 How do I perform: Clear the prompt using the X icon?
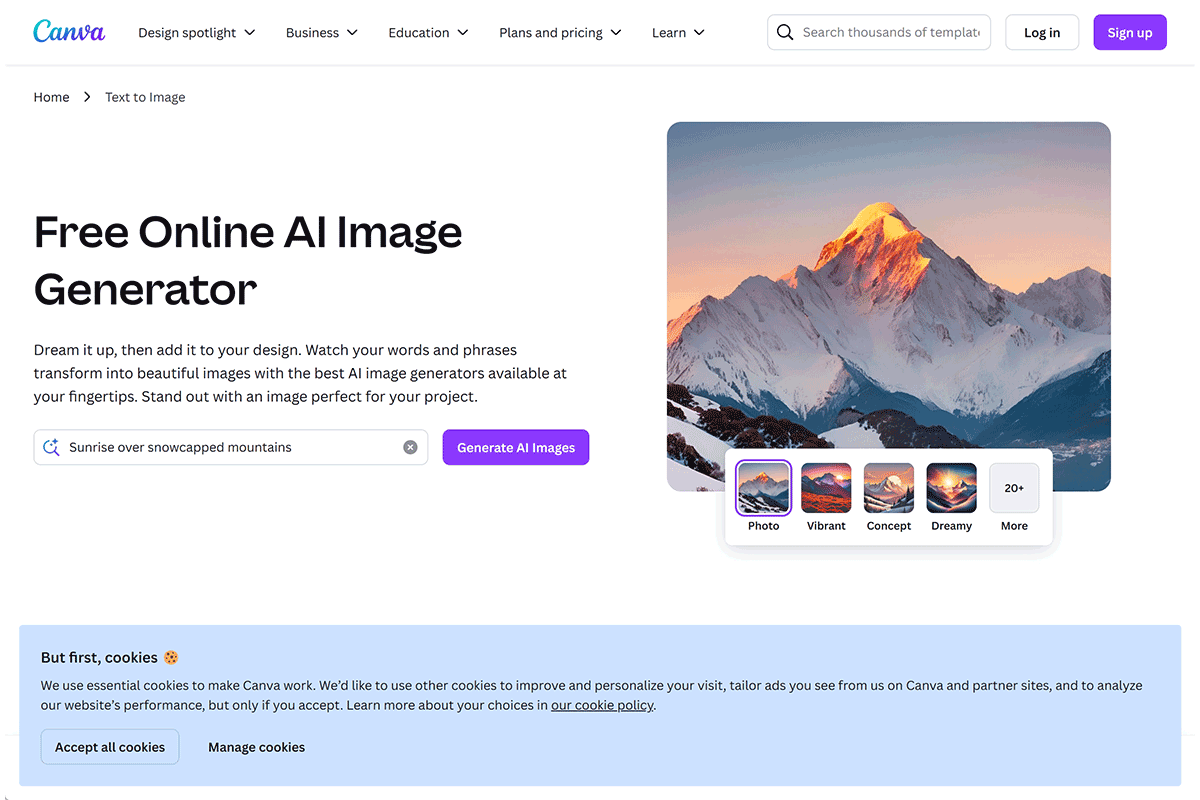point(410,447)
